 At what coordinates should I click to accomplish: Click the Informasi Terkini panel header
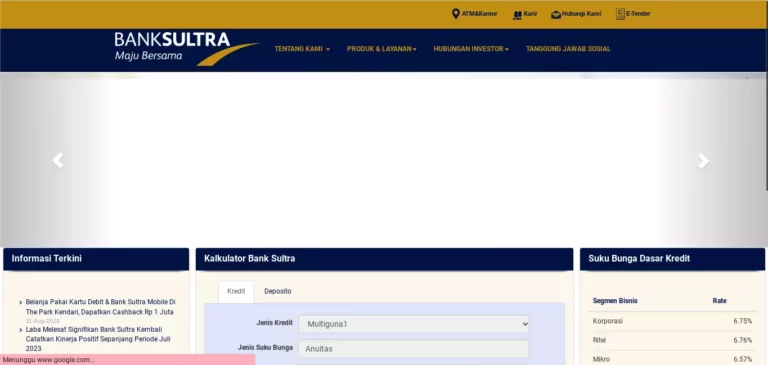(x=96, y=259)
